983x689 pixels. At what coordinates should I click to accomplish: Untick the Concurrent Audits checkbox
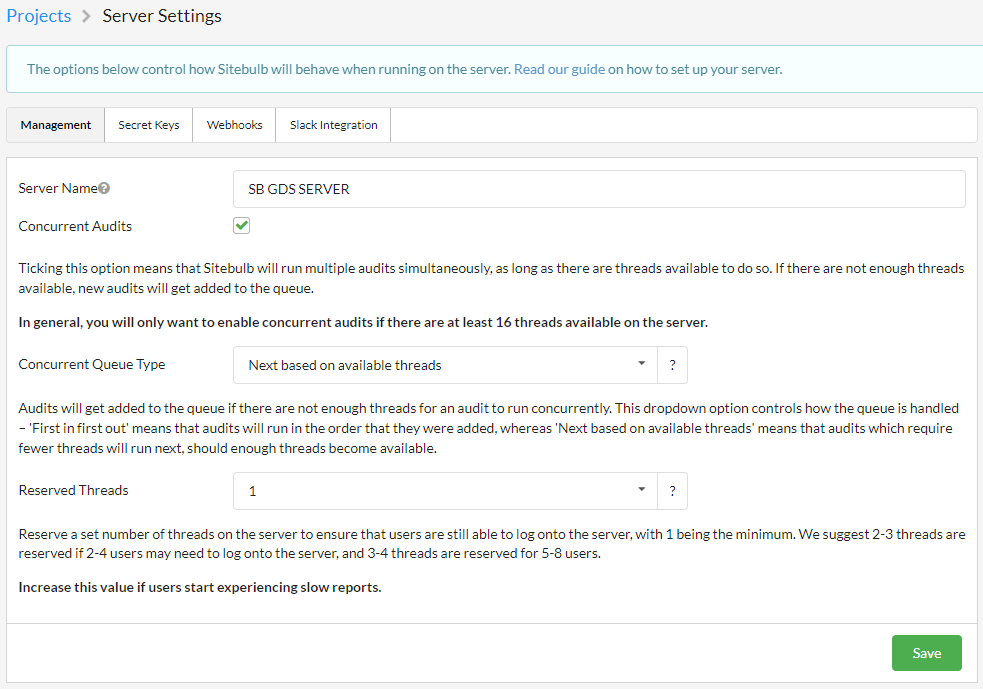click(241, 226)
